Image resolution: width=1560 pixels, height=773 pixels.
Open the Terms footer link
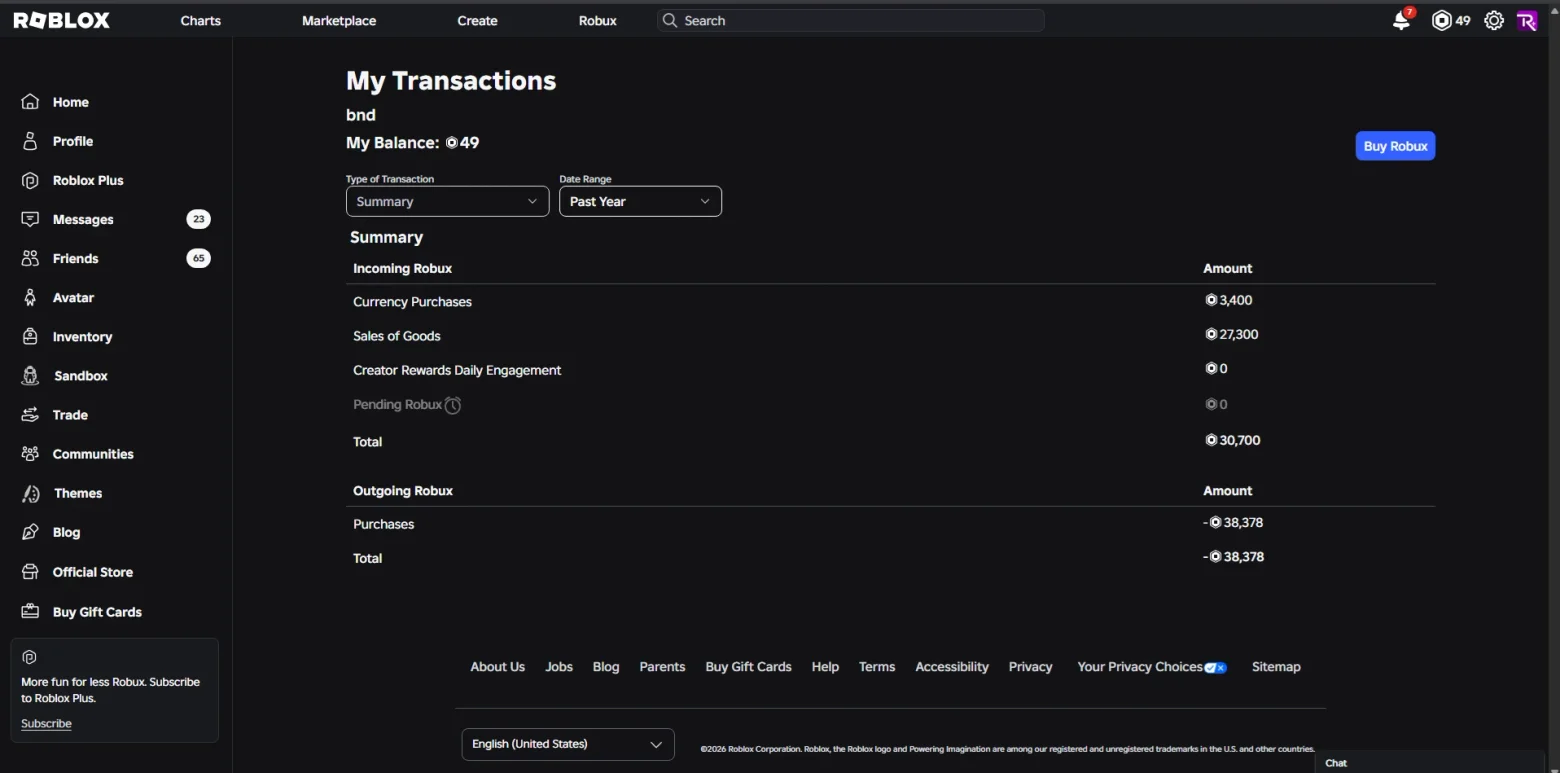click(x=877, y=667)
